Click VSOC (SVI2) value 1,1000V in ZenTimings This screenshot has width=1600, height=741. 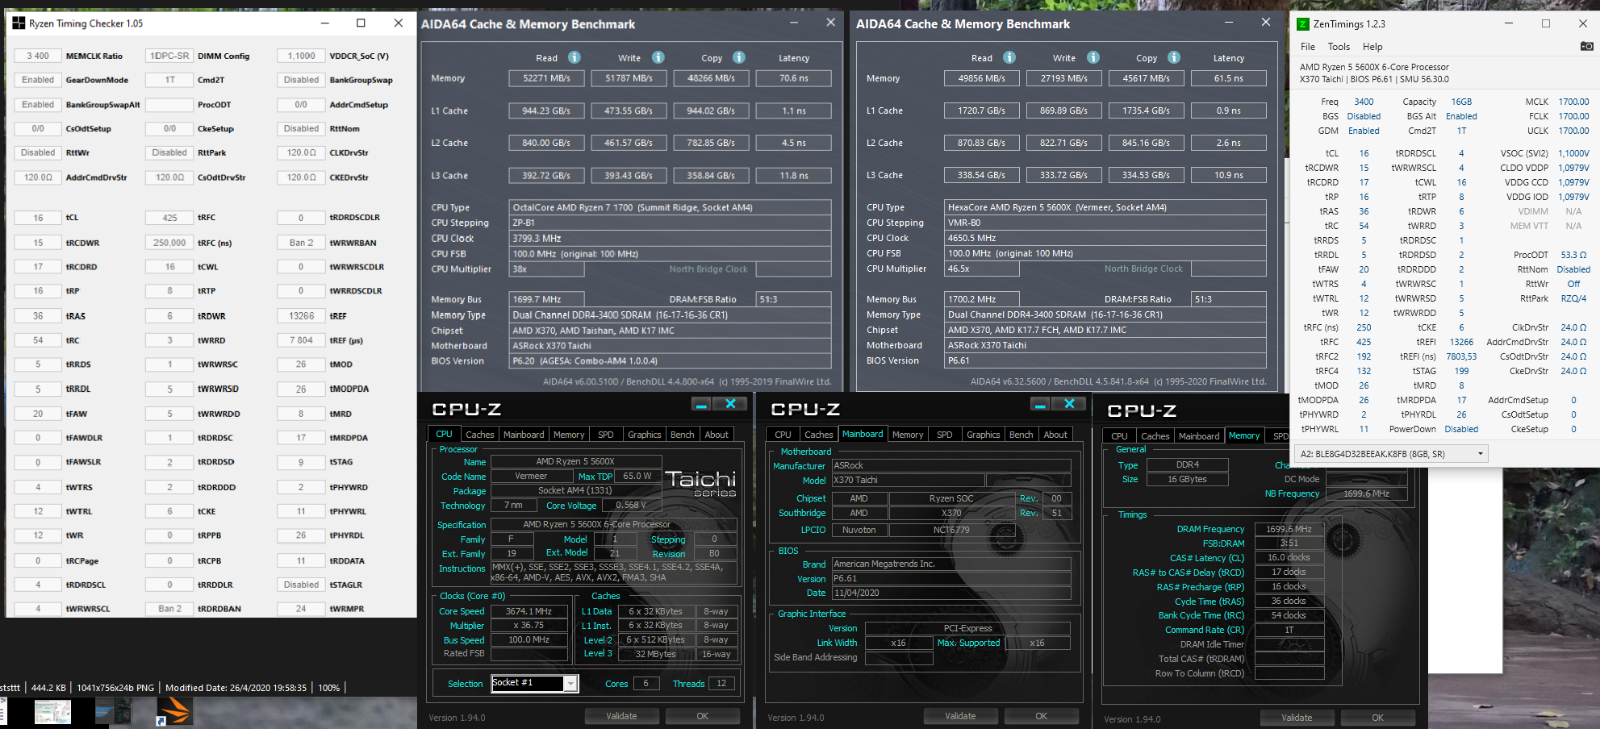(x=1573, y=154)
